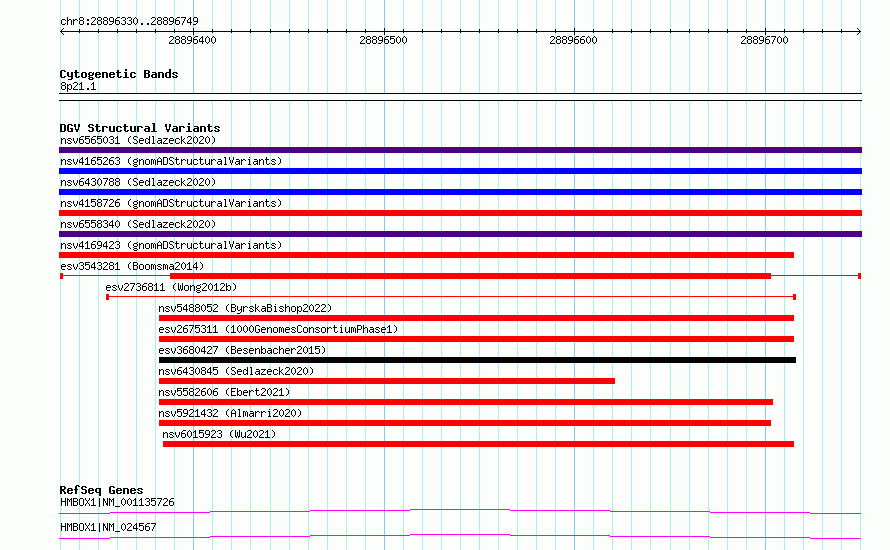This screenshot has height=550, width=890.
Task: Click the esv3680427 black variant bar
Action: [477, 360]
